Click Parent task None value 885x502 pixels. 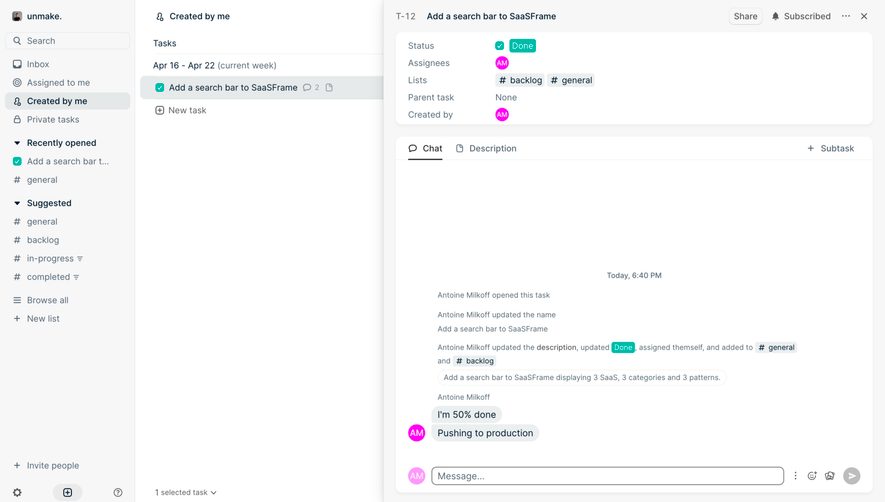506,98
